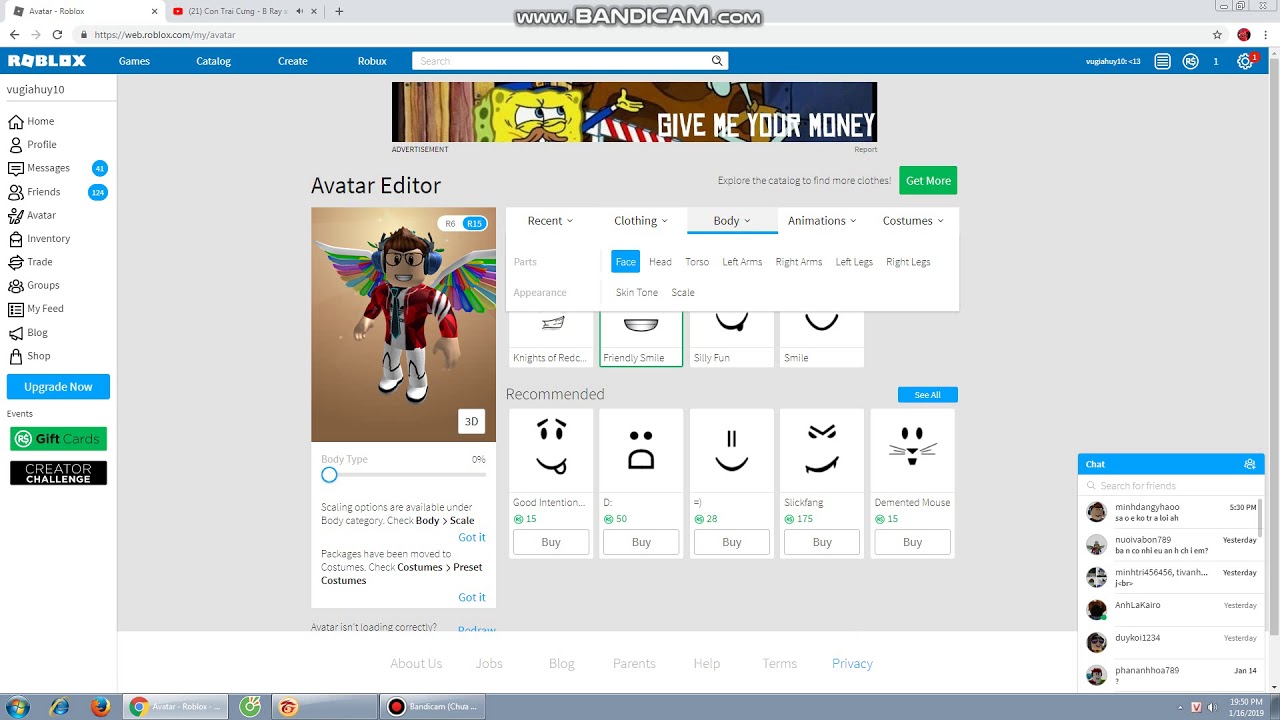The image size is (1280, 720).
Task: Open Shop in the sidebar
Action: coord(29,356)
